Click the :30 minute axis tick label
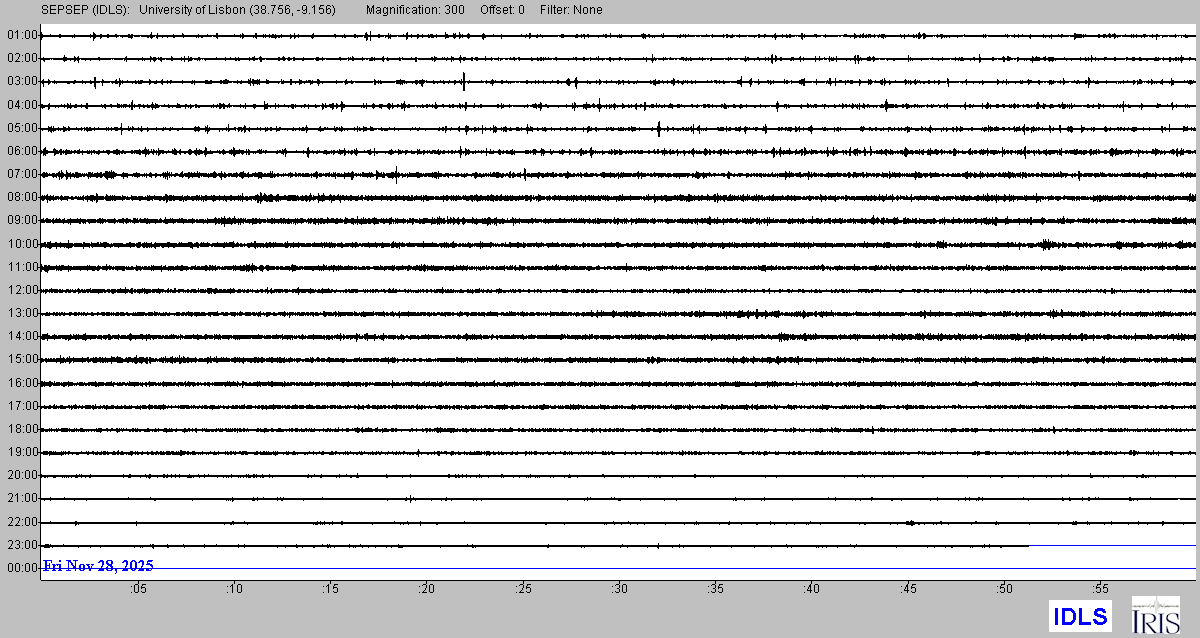 619,589
